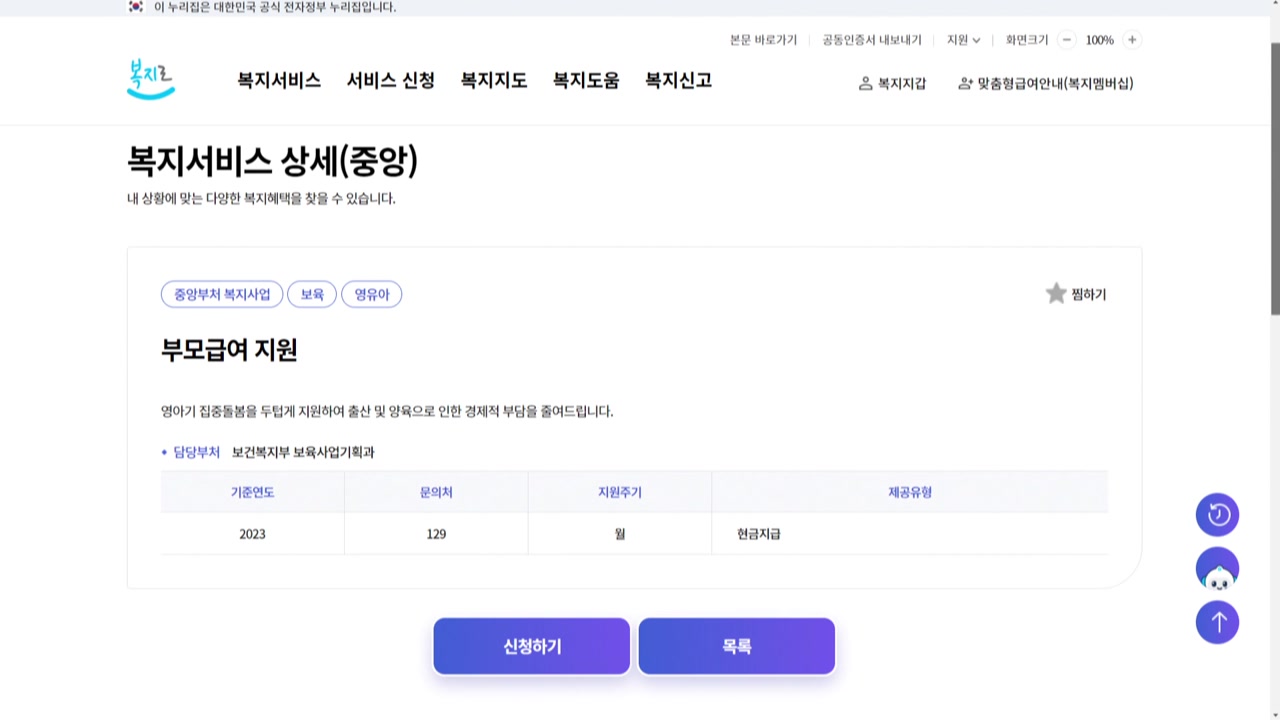Viewport: 1280px width, 720px height.
Task: Select the 복지신고 menu item
Action: click(x=678, y=81)
